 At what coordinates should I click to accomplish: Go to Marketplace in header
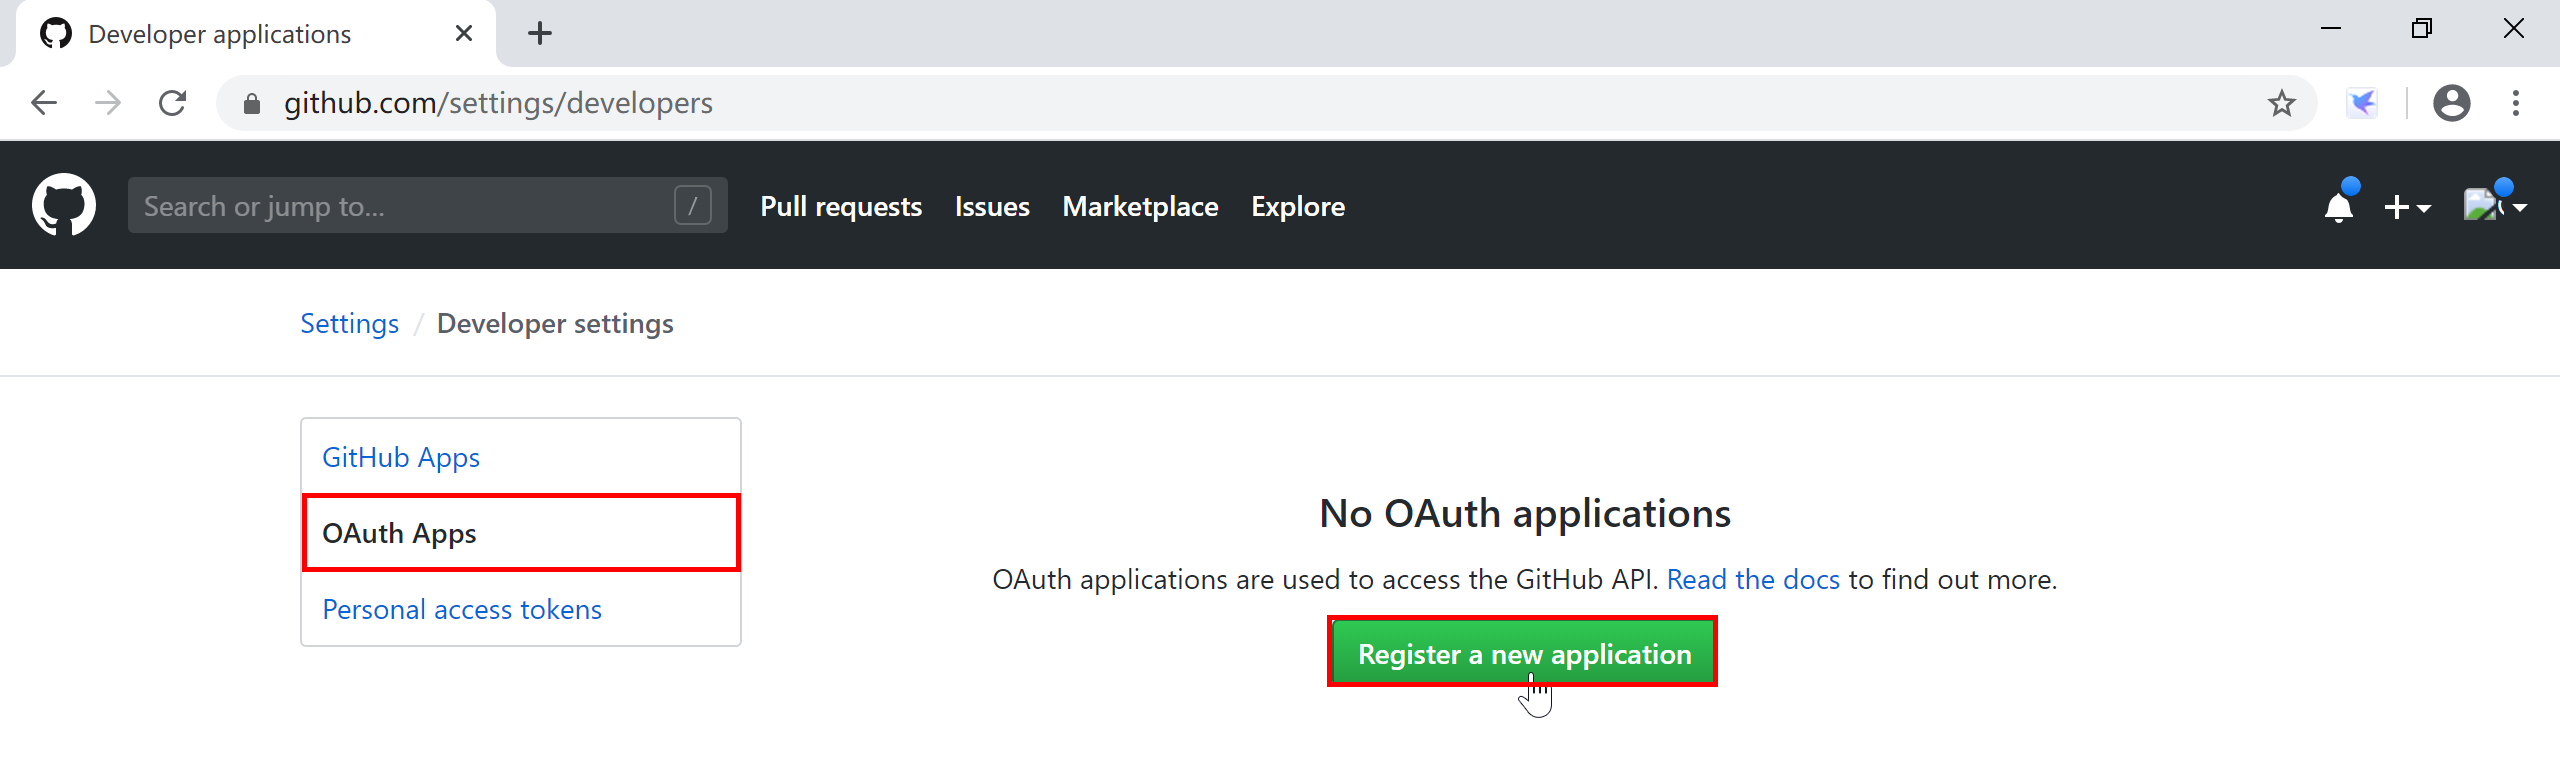tap(1140, 206)
